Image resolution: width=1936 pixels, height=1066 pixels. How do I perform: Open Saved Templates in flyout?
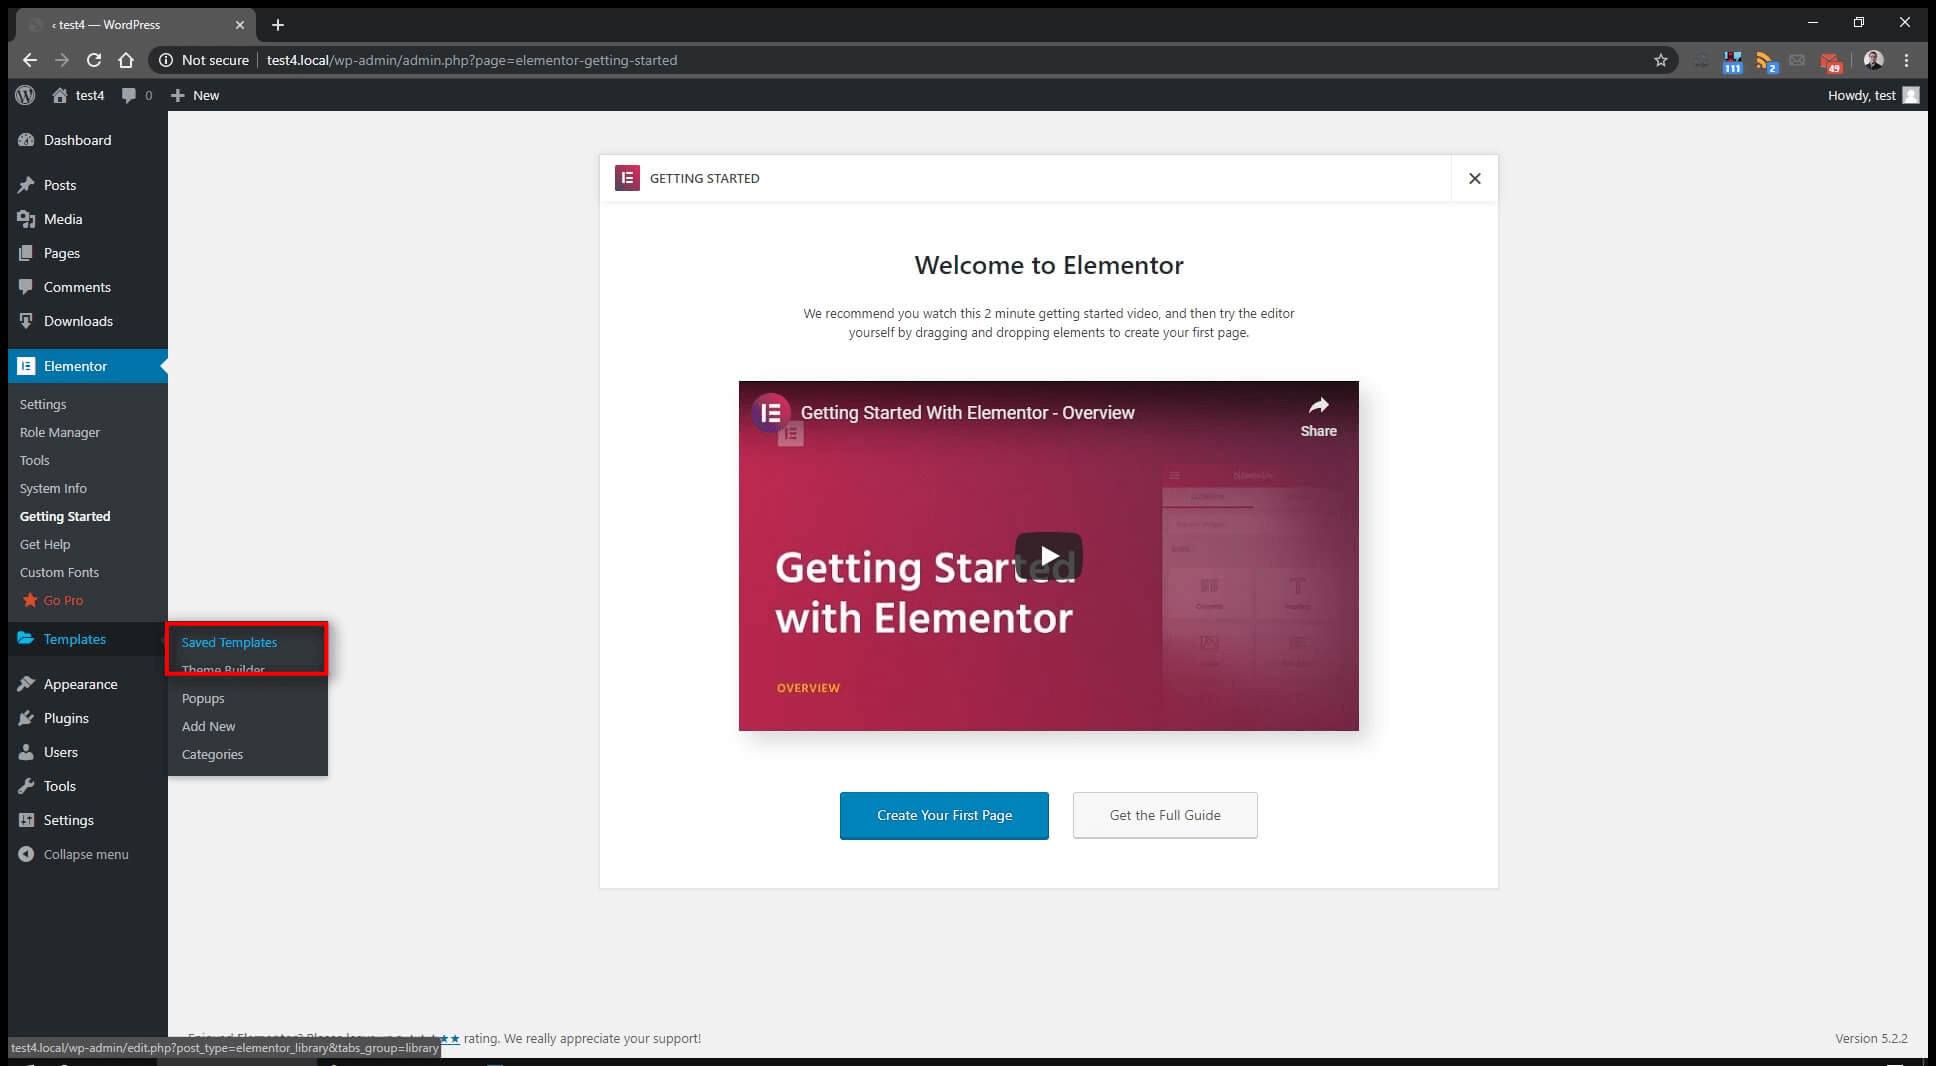click(x=229, y=642)
